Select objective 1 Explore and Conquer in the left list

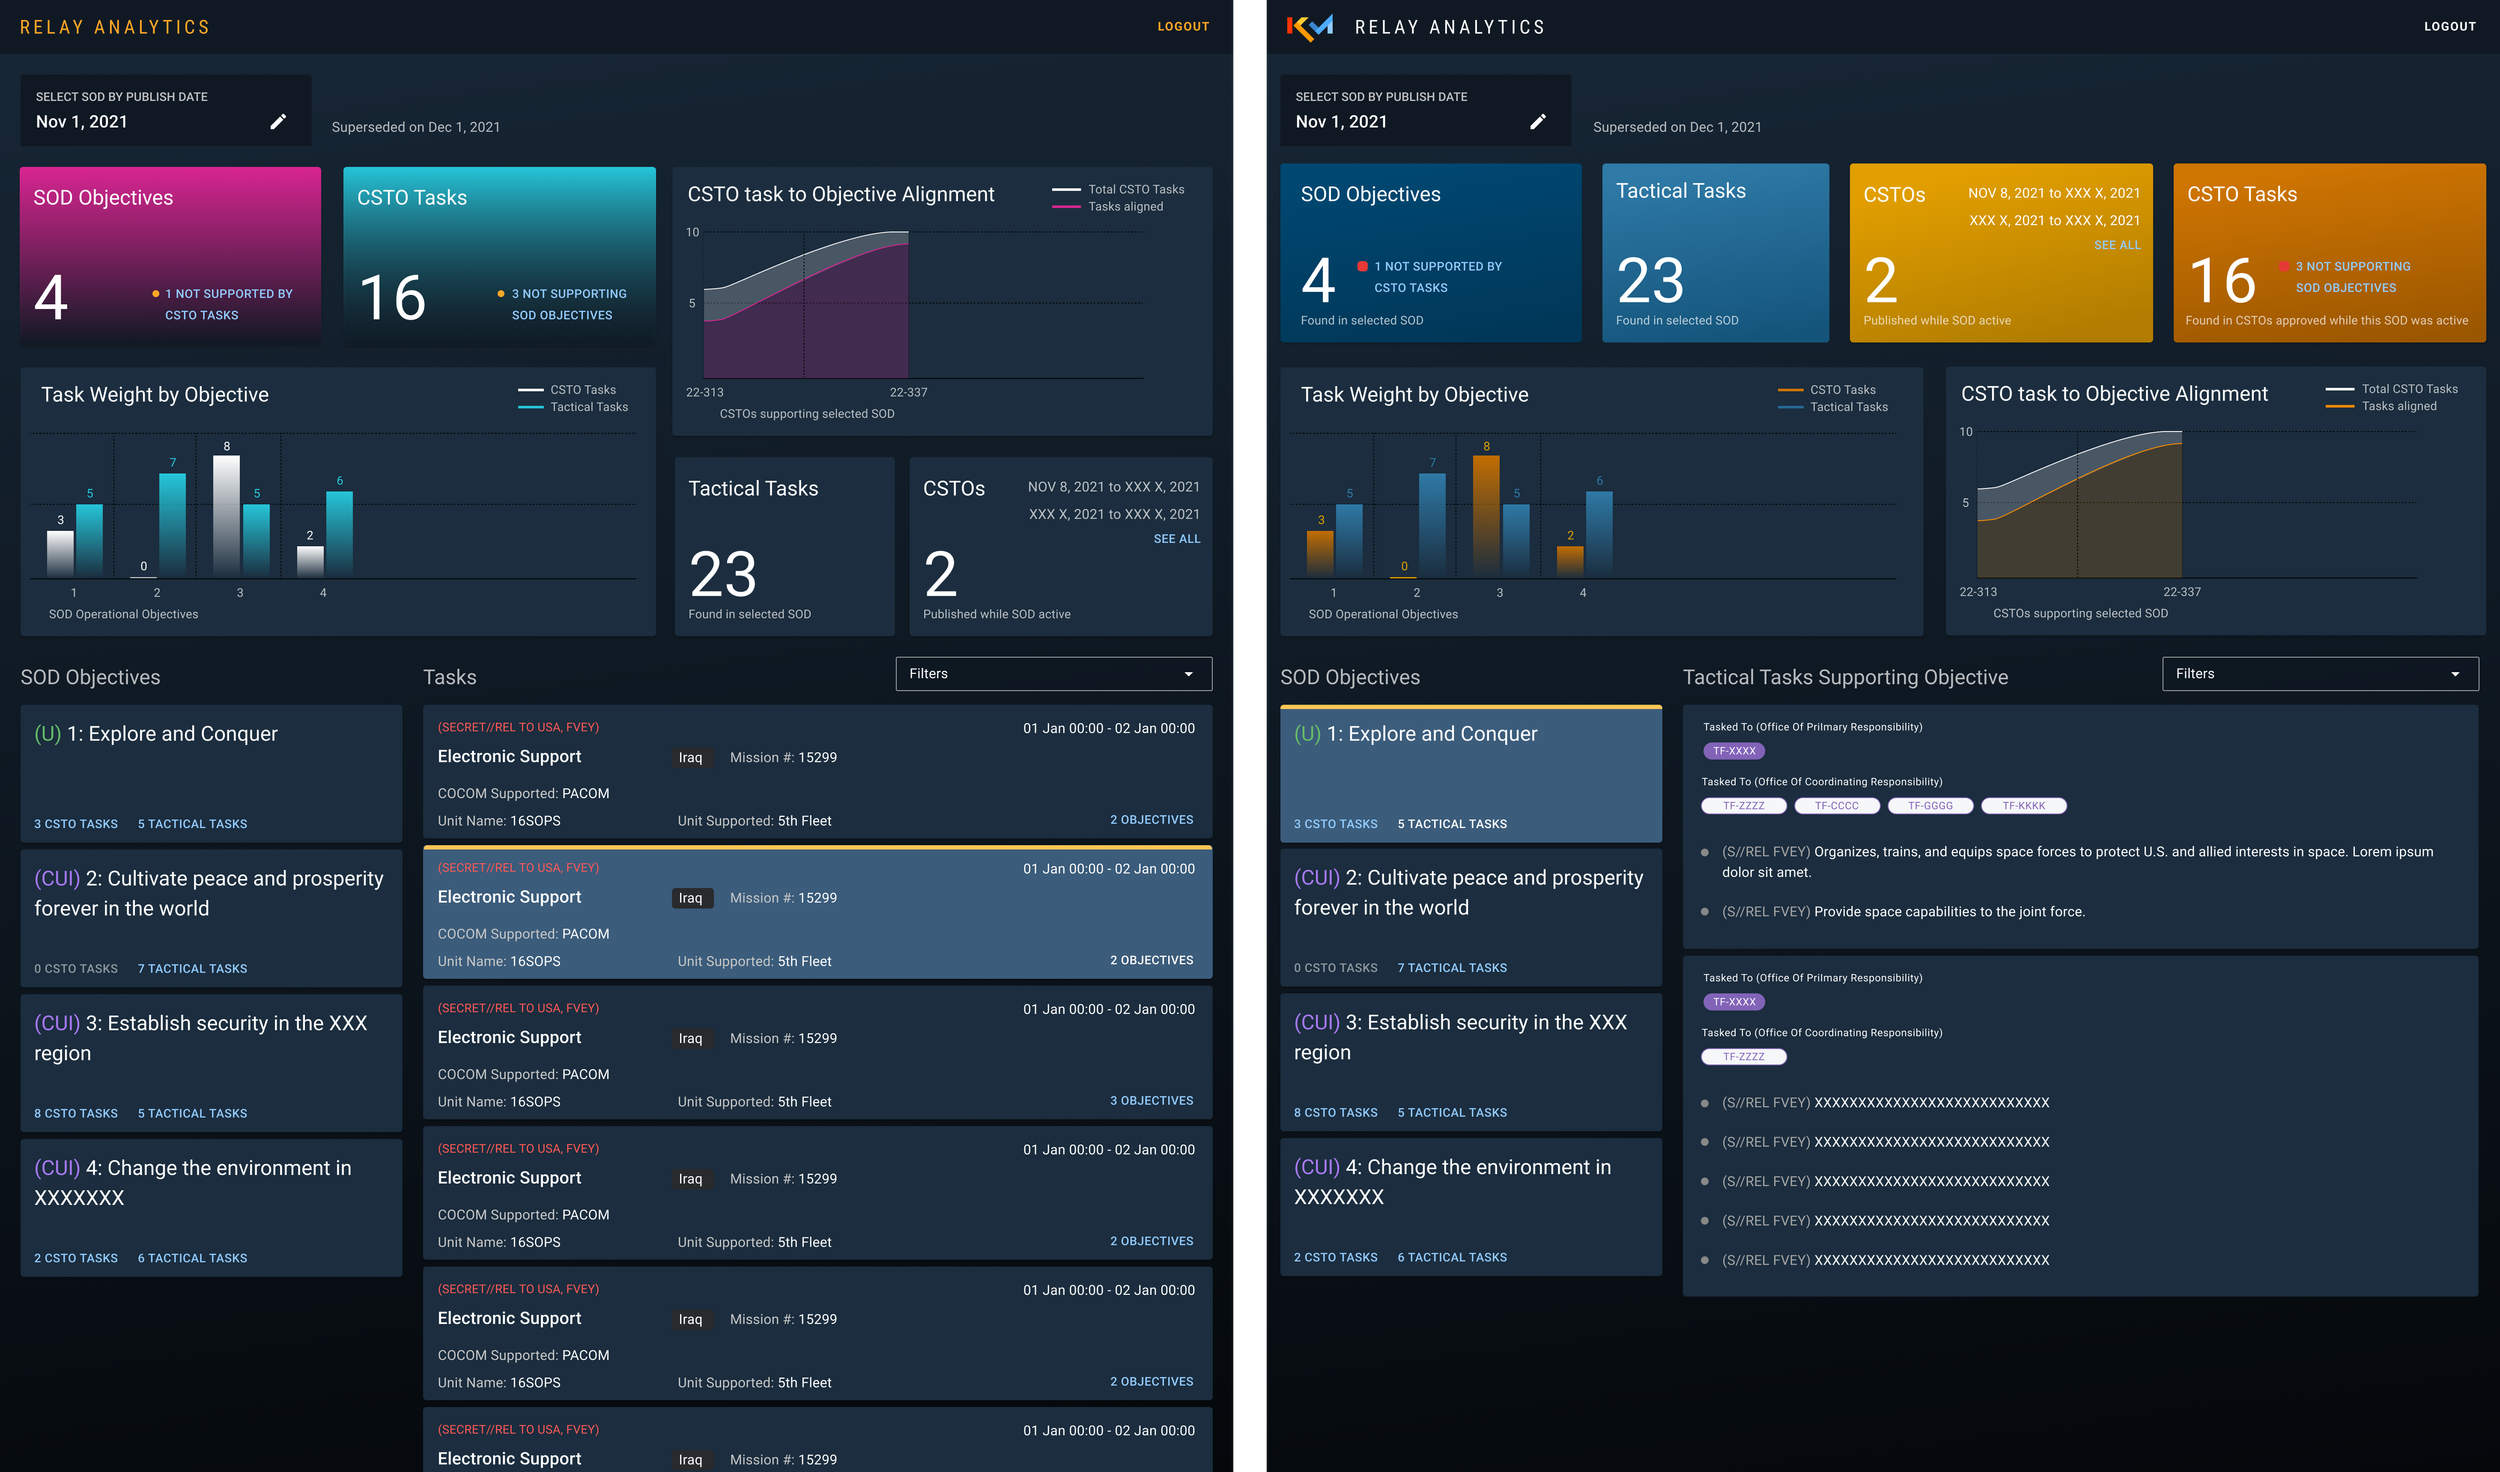pyautogui.click(x=211, y=772)
